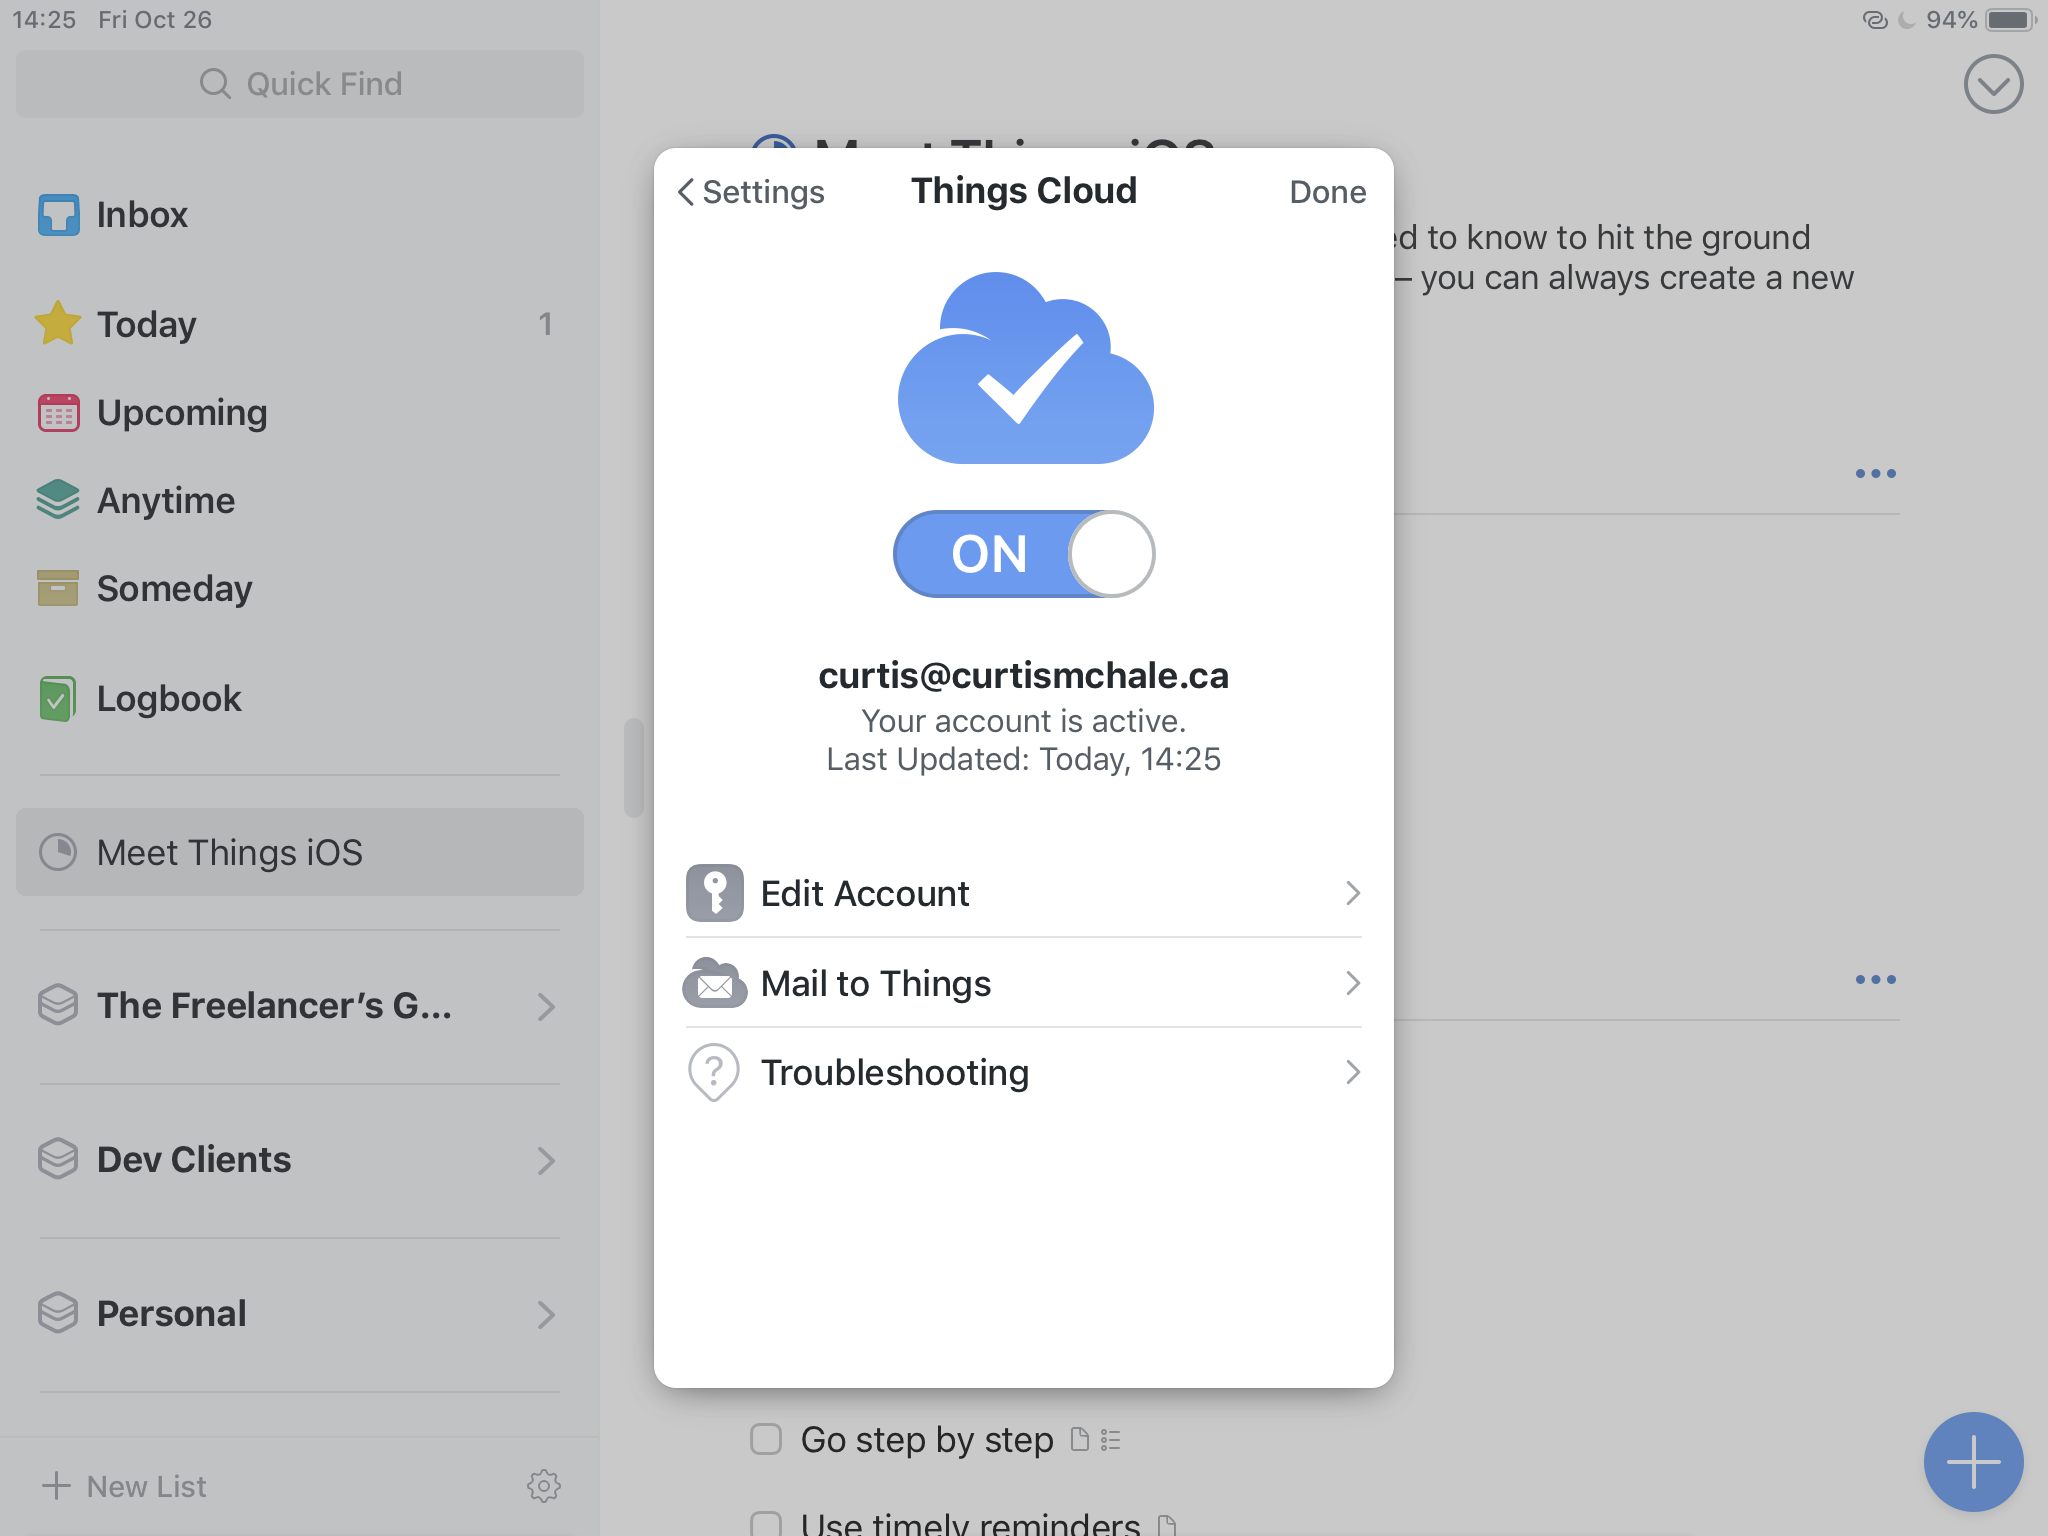Screen dimensions: 2048x1536
Task: Open the Someday archive box icon
Action: point(58,588)
